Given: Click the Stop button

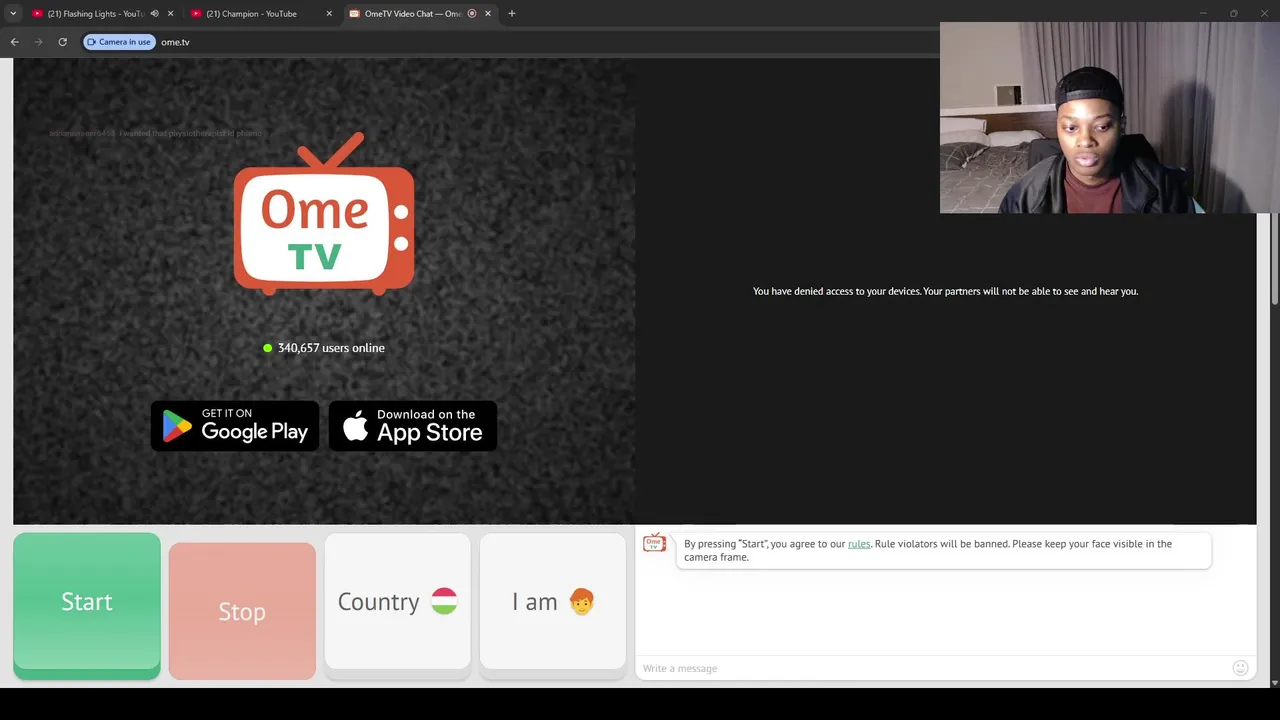Looking at the screenshot, I should click(x=242, y=611).
